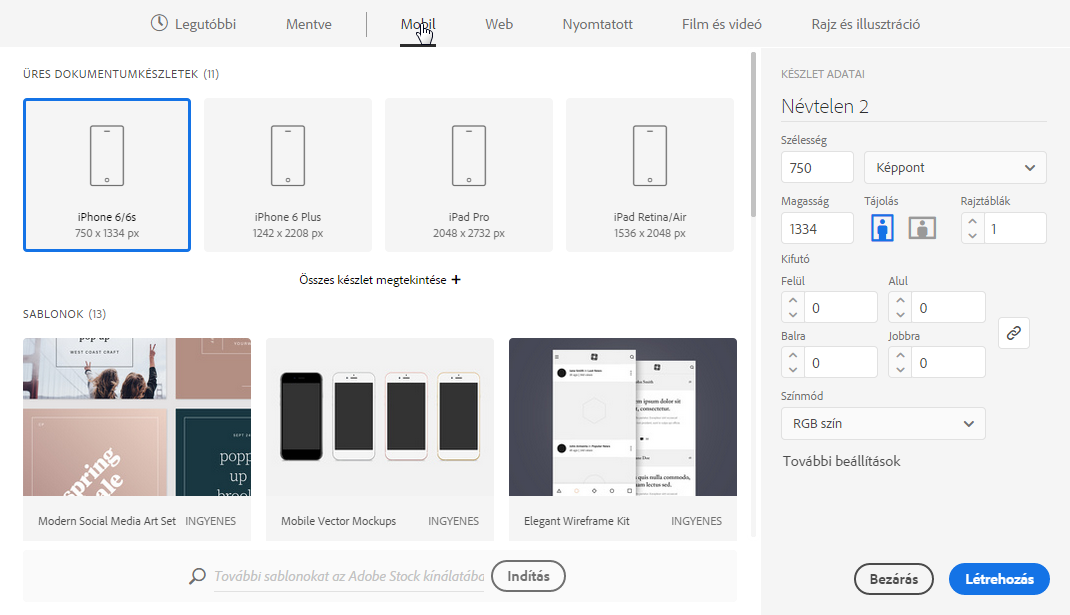Select the Mobil tab
This screenshot has width=1070, height=615.
pyautogui.click(x=418, y=24)
